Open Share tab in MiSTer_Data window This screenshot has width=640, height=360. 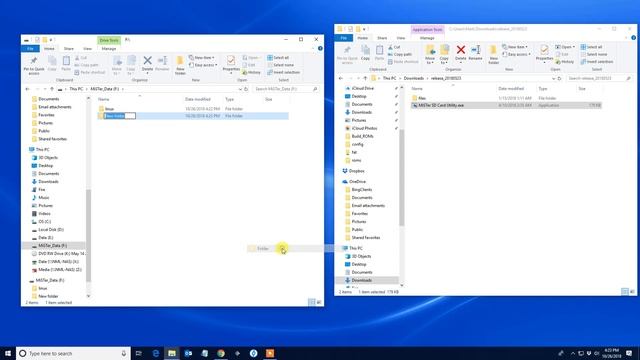point(69,49)
